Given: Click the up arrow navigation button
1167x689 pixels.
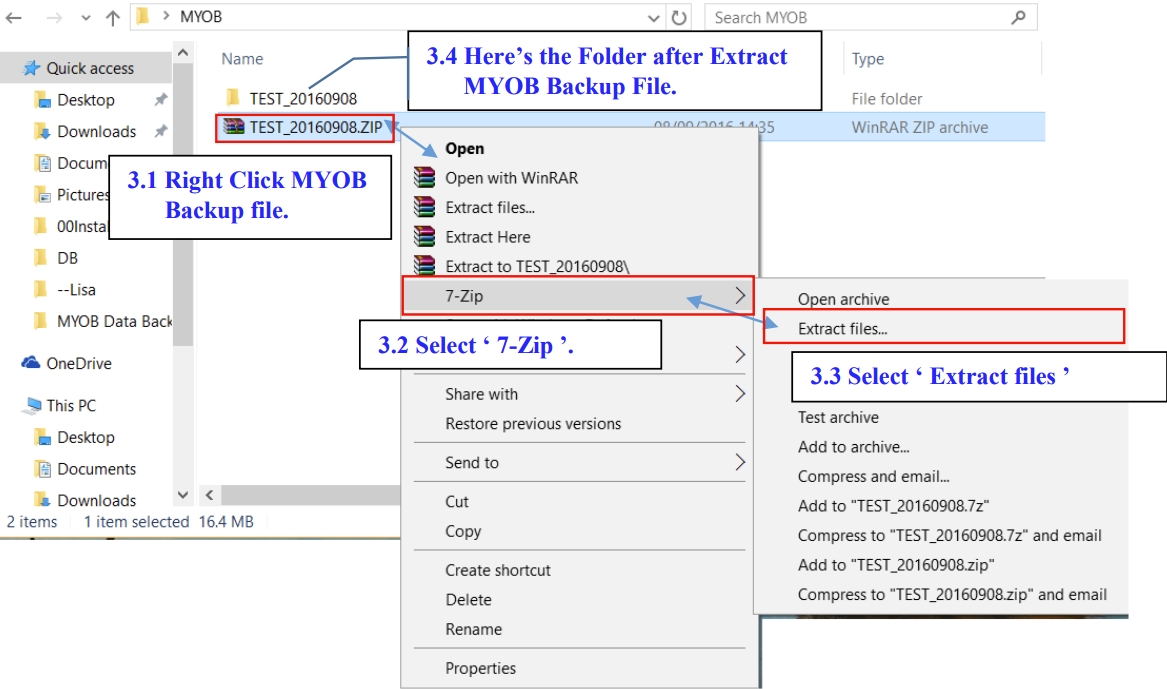Looking at the screenshot, I should [x=112, y=17].
